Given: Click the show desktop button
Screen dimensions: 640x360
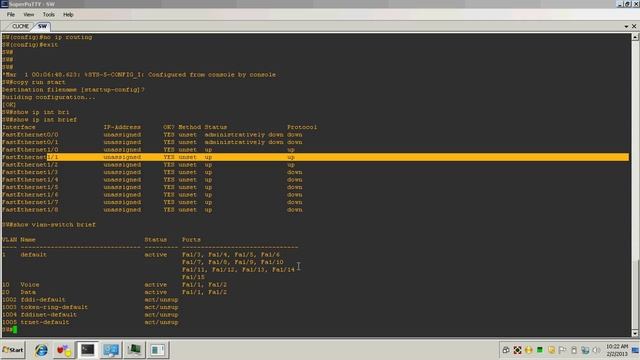Looking at the screenshot, I should click(636, 350).
